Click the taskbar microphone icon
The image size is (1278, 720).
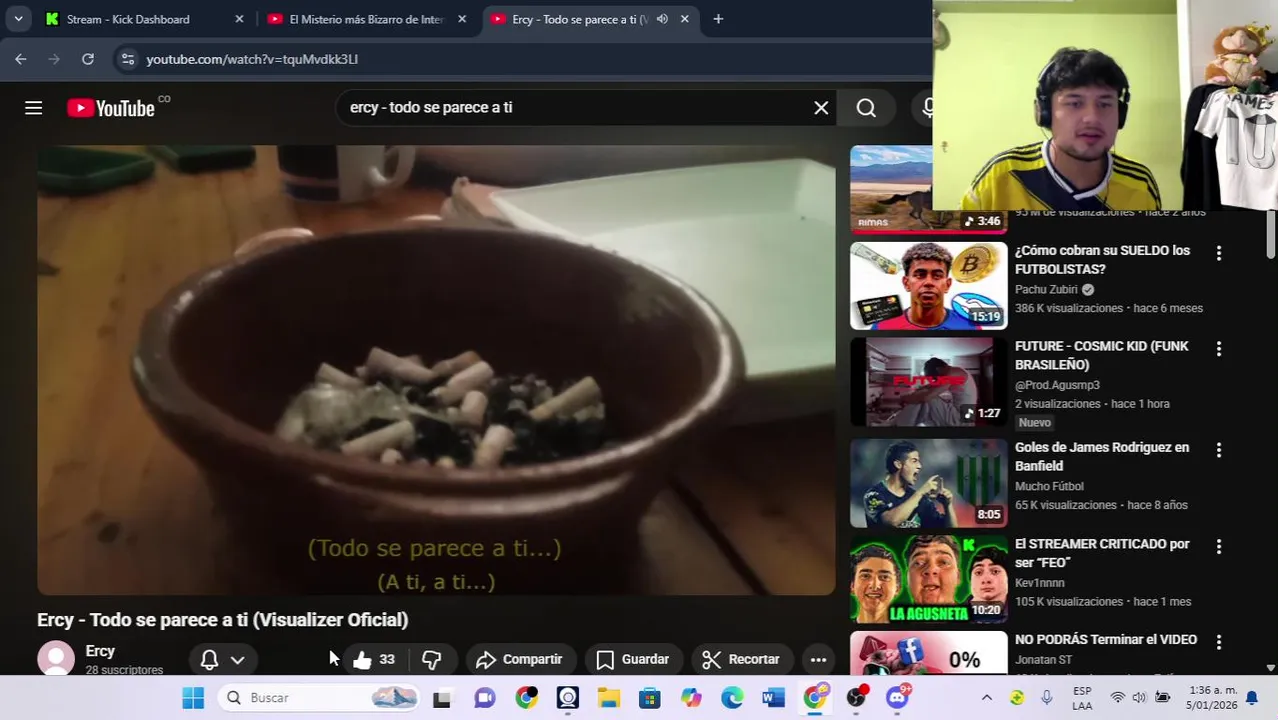pos(1046,698)
